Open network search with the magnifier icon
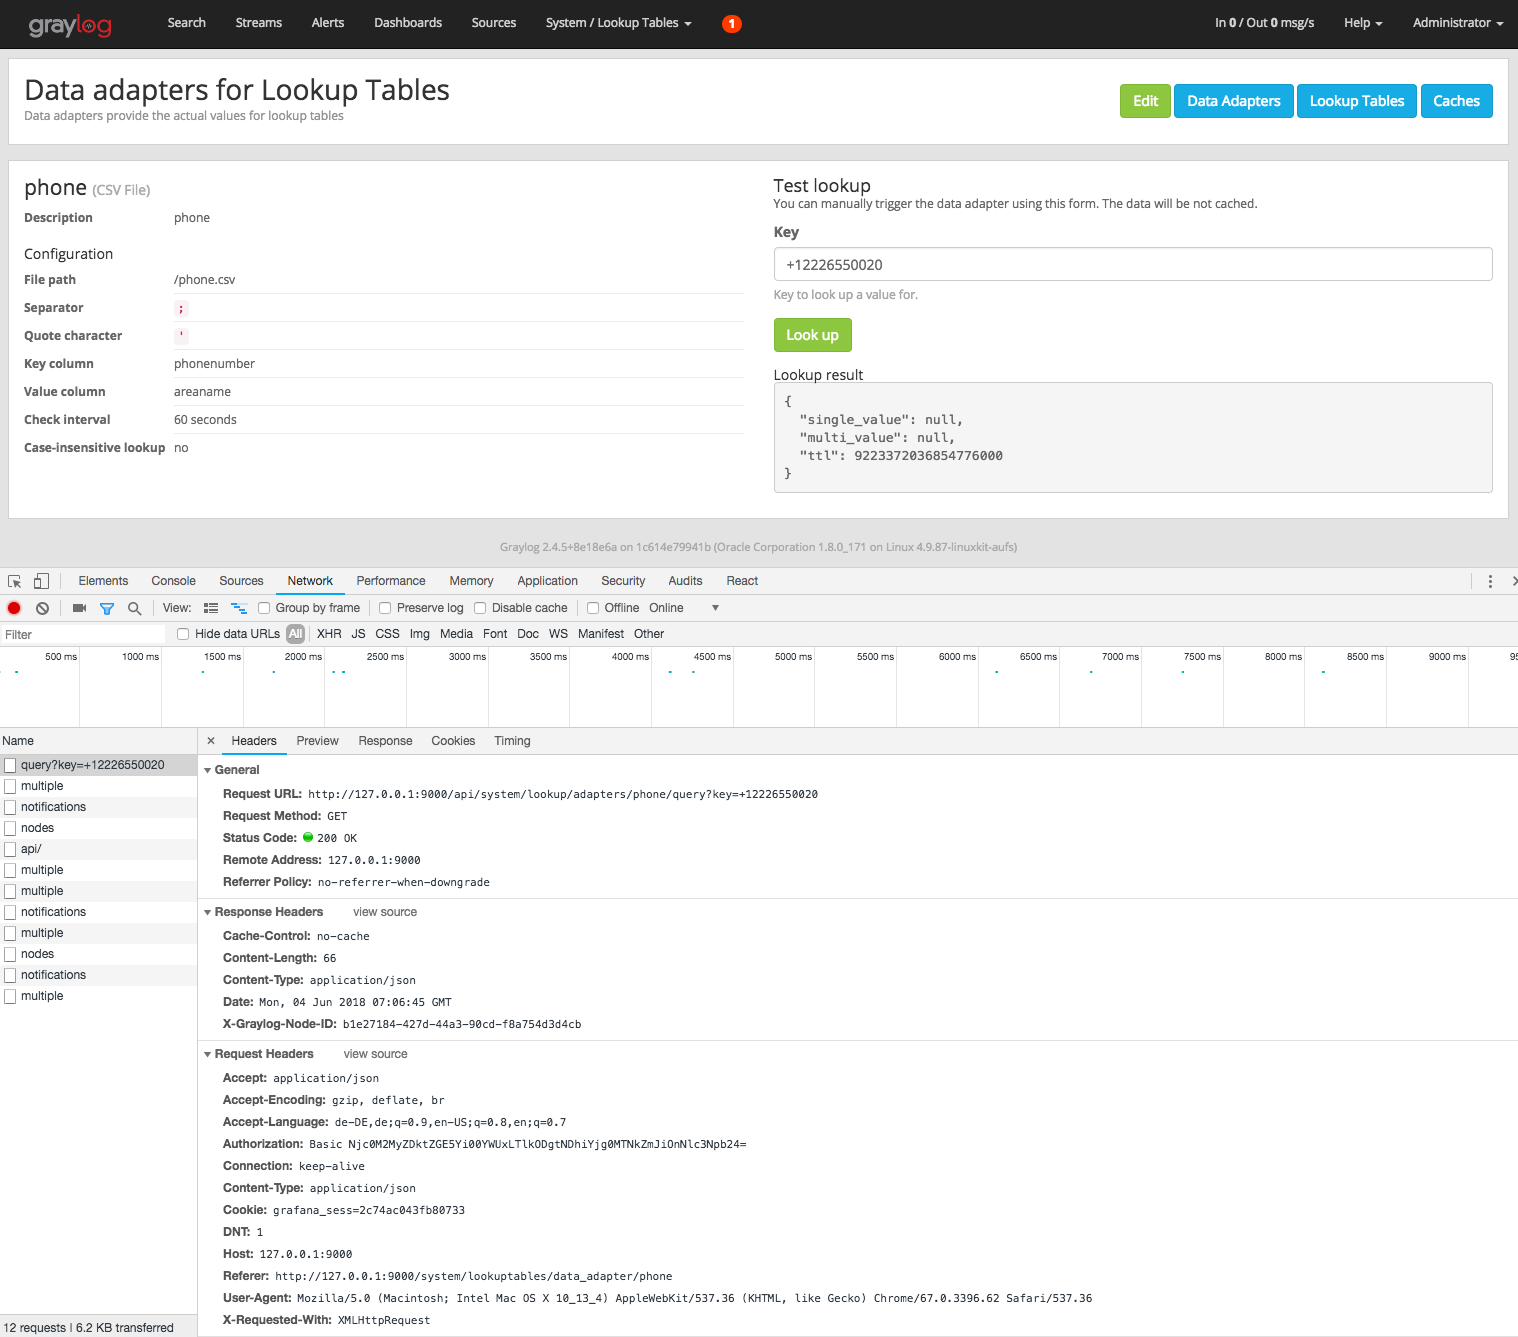 [134, 608]
